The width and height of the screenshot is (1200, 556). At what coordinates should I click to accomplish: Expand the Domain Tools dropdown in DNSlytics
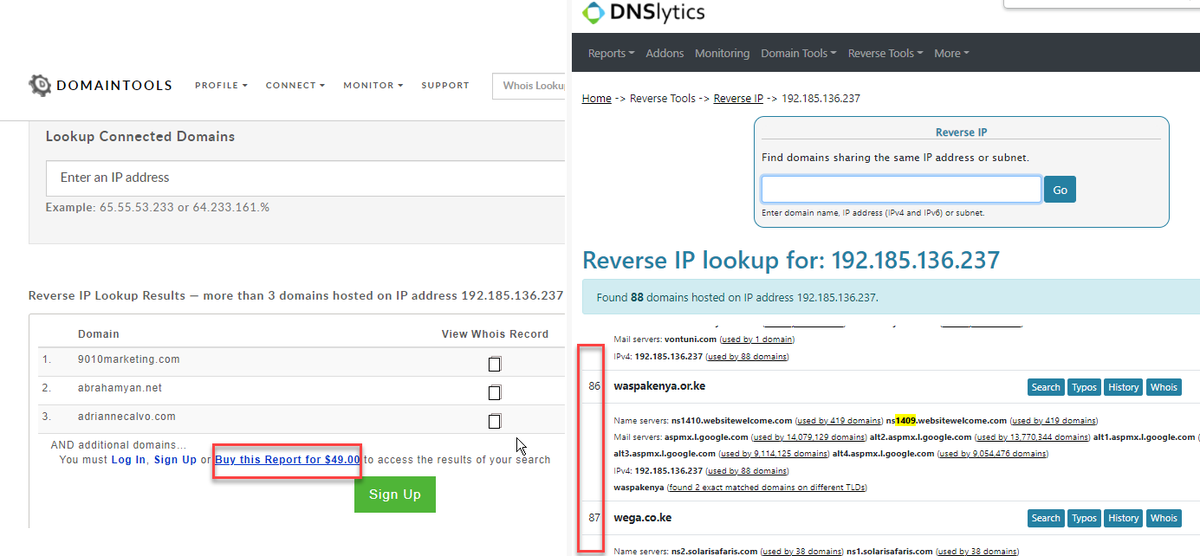tap(798, 54)
